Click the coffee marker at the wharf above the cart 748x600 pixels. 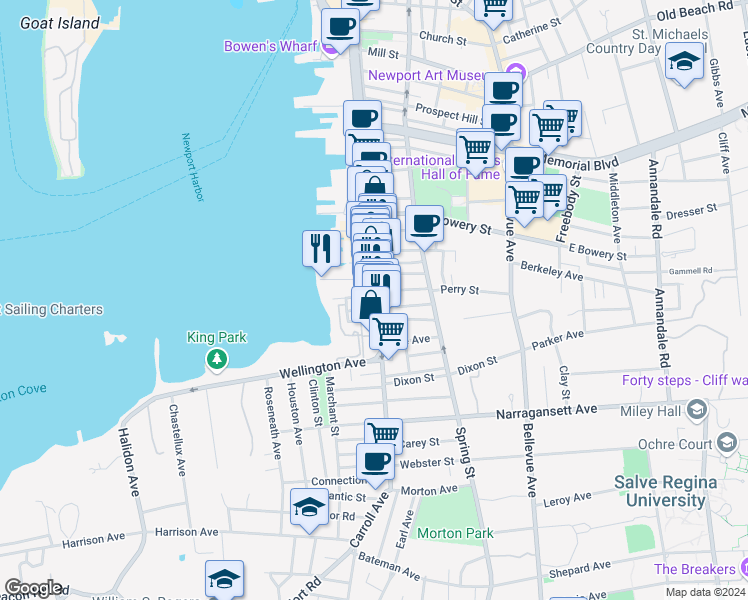363,117
